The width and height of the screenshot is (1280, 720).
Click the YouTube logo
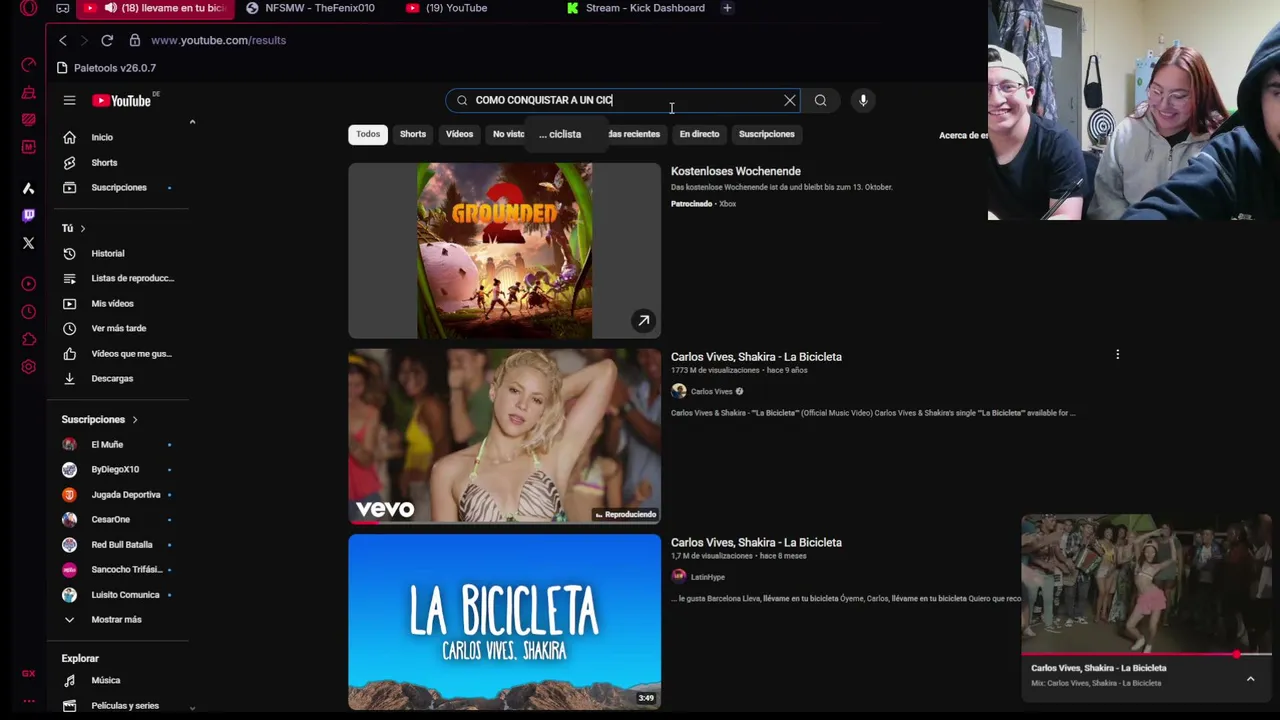pyautogui.click(x=122, y=100)
